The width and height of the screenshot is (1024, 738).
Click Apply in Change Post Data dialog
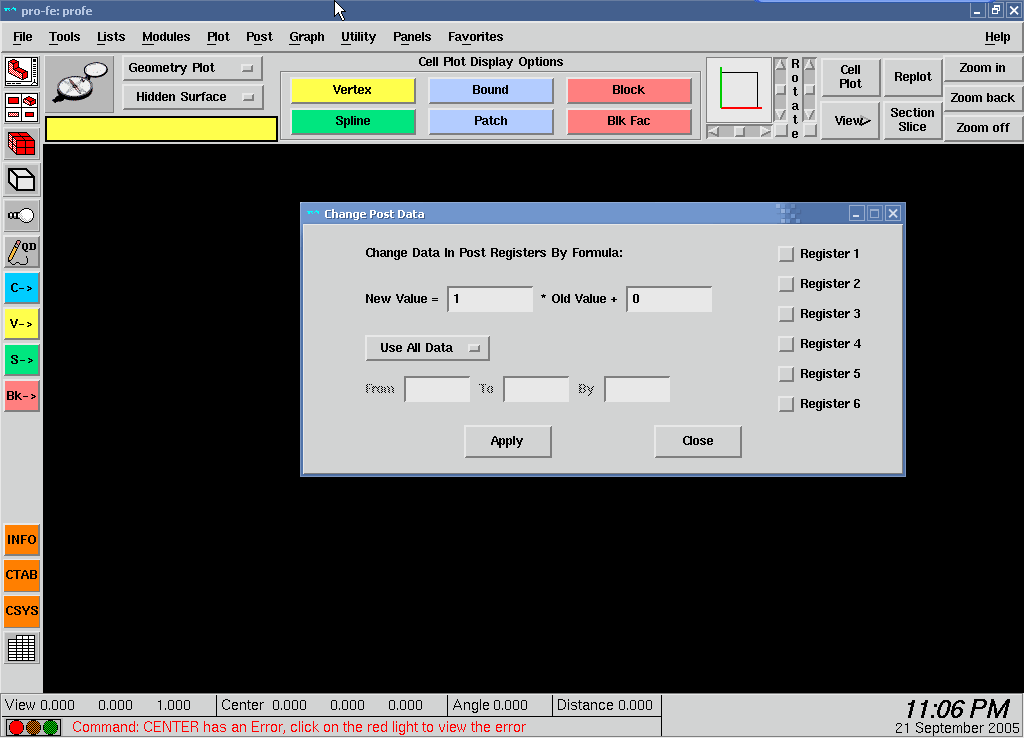pyautogui.click(x=507, y=441)
